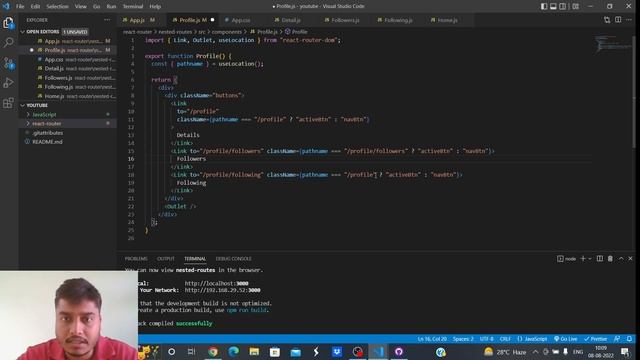
Task: Open the Edit menu
Action: click(35, 7)
